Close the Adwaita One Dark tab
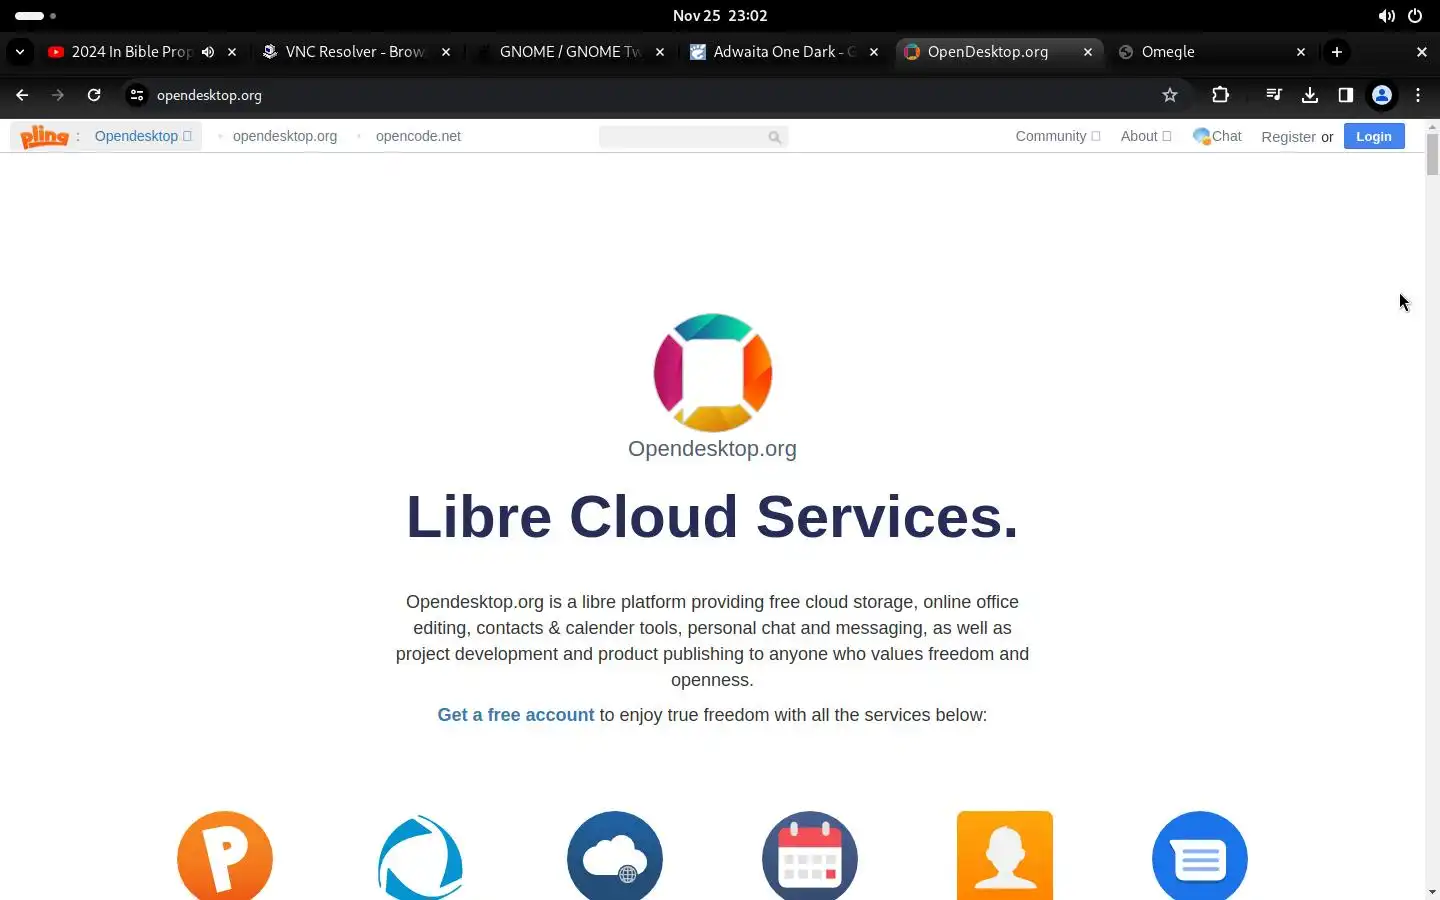The width and height of the screenshot is (1440, 900). [874, 52]
